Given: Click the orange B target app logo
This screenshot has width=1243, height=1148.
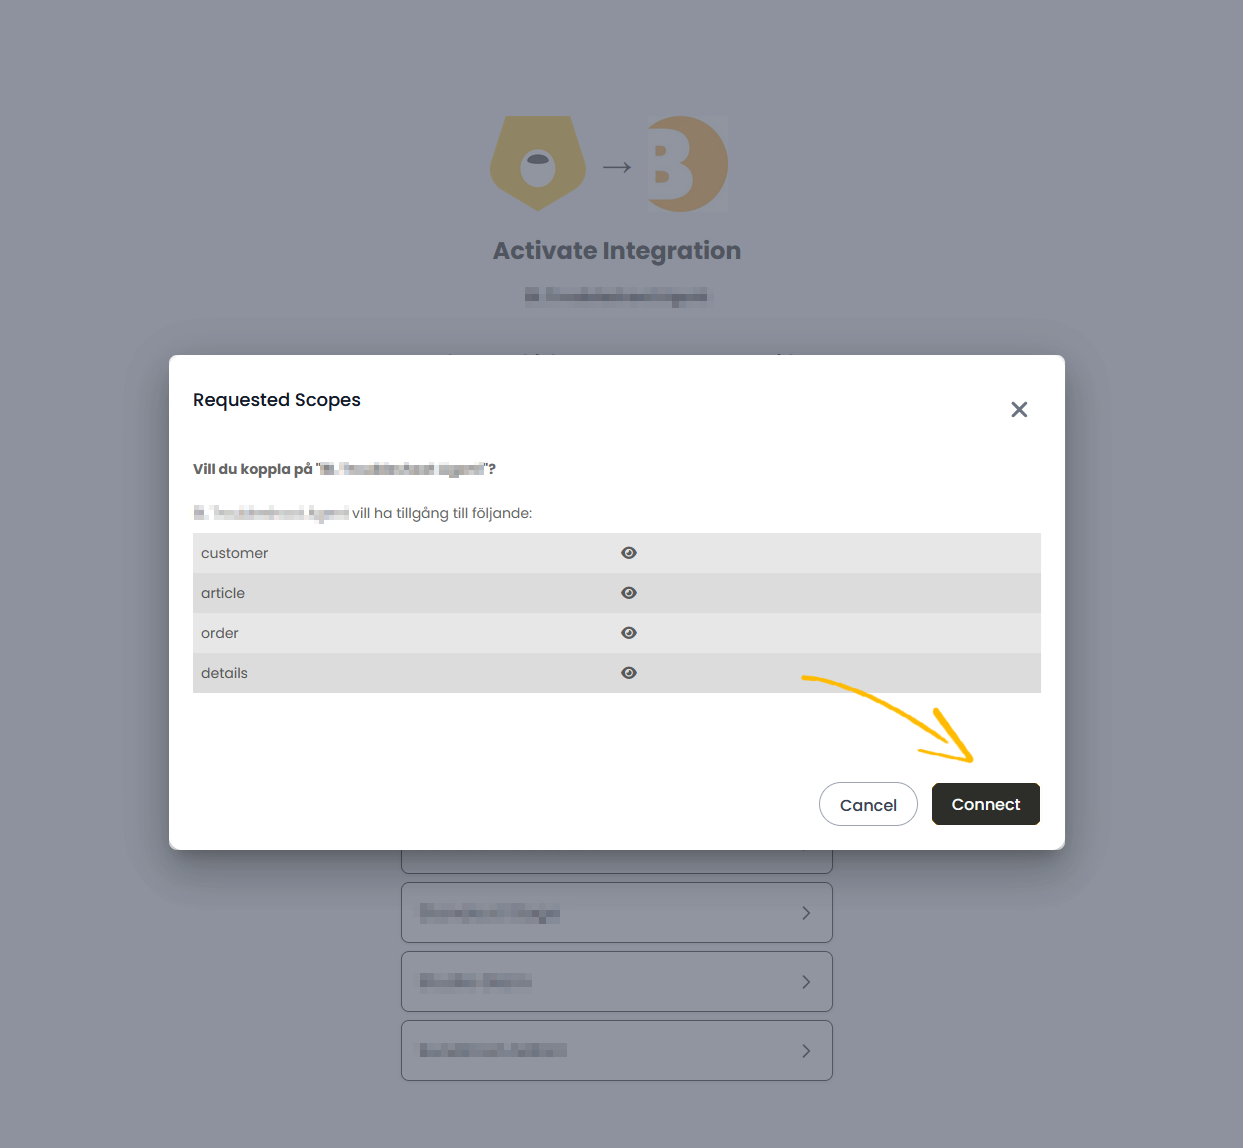Looking at the screenshot, I should pos(686,165).
